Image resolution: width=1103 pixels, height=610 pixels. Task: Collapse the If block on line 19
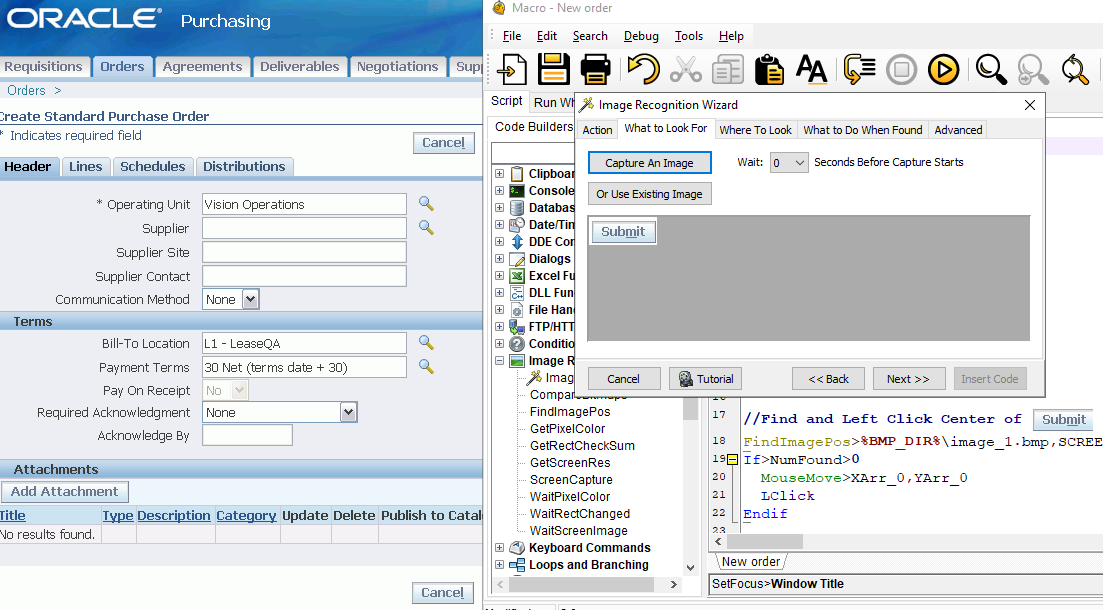point(732,459)
